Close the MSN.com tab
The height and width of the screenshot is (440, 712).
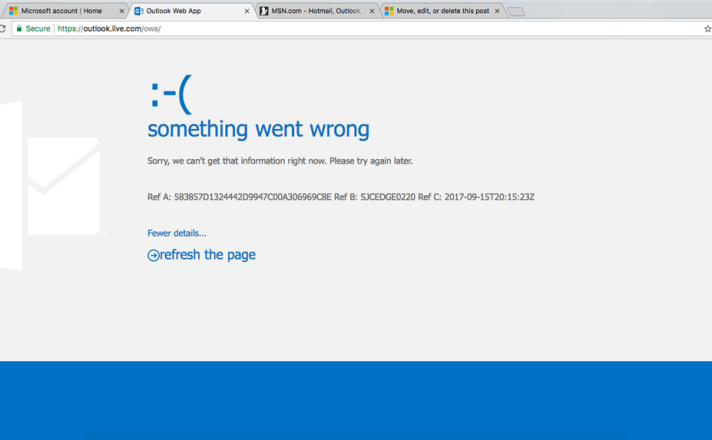coord(372,11)
